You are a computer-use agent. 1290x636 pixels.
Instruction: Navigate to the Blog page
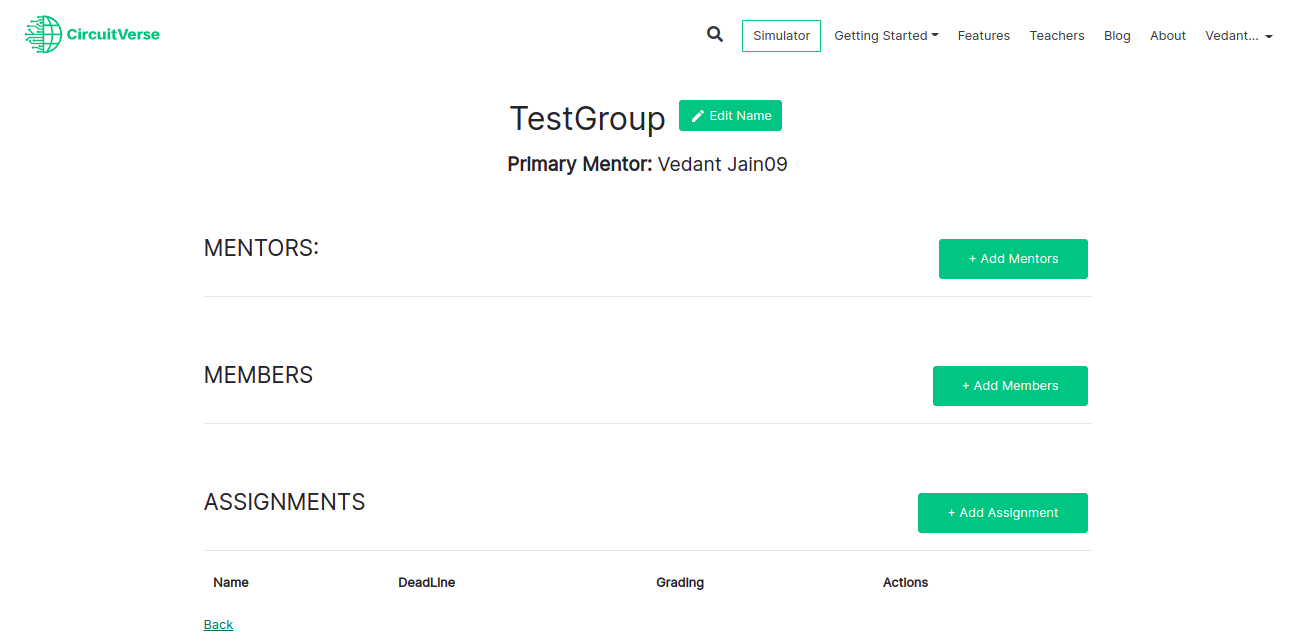1117,36
